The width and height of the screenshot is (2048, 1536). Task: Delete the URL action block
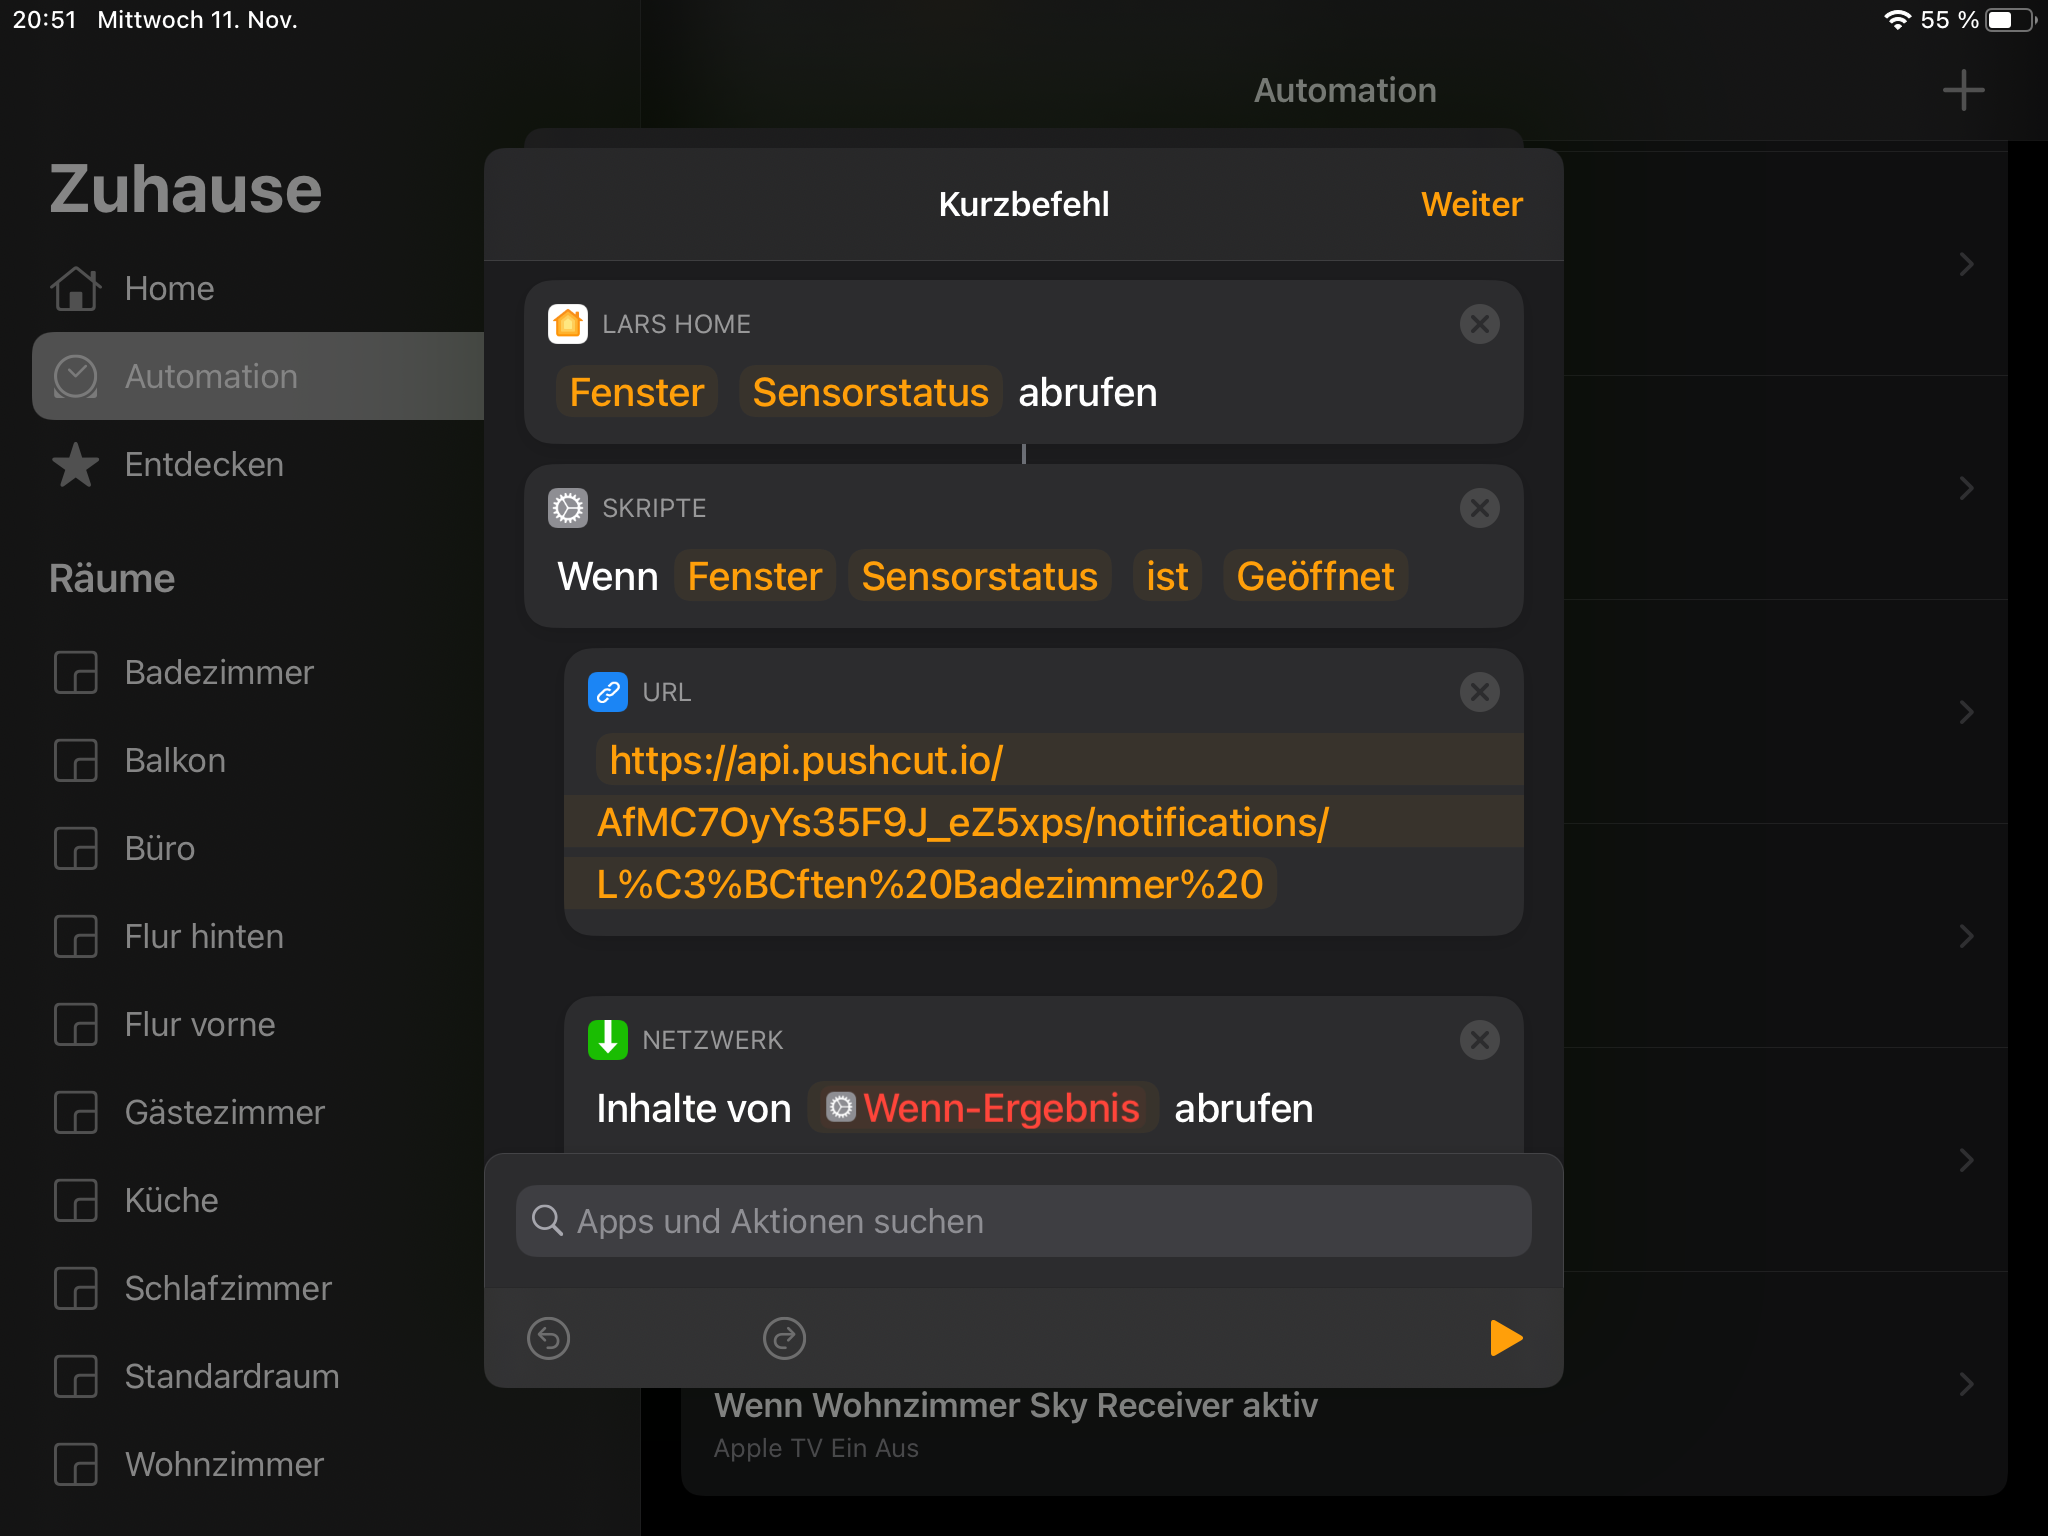[x=1479, y=692]
